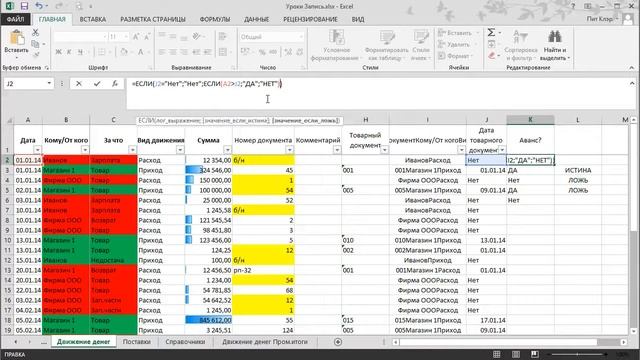Viewport: 640px width, 360px height.
Task: Switch to РЕЦЕНЗИРОВАНИЕ ribbon tab
Action: [x=310, y=19]
